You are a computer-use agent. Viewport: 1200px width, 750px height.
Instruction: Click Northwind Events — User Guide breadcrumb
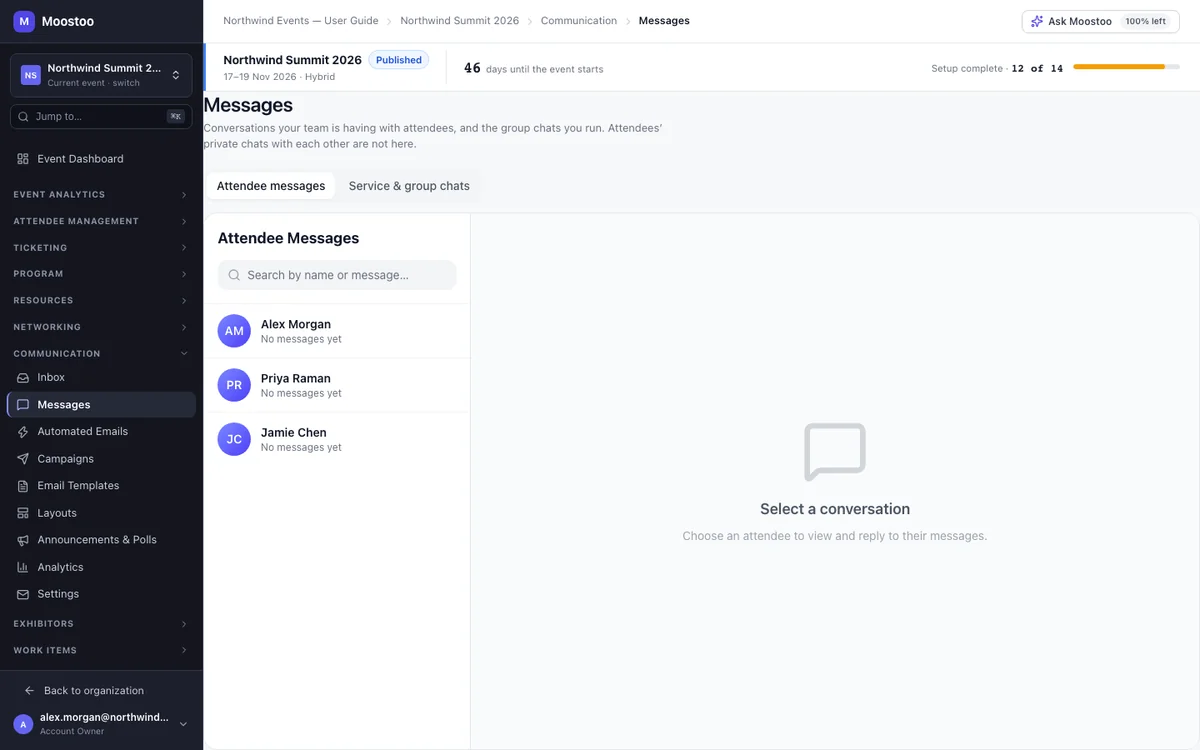(x=301, y=21)
